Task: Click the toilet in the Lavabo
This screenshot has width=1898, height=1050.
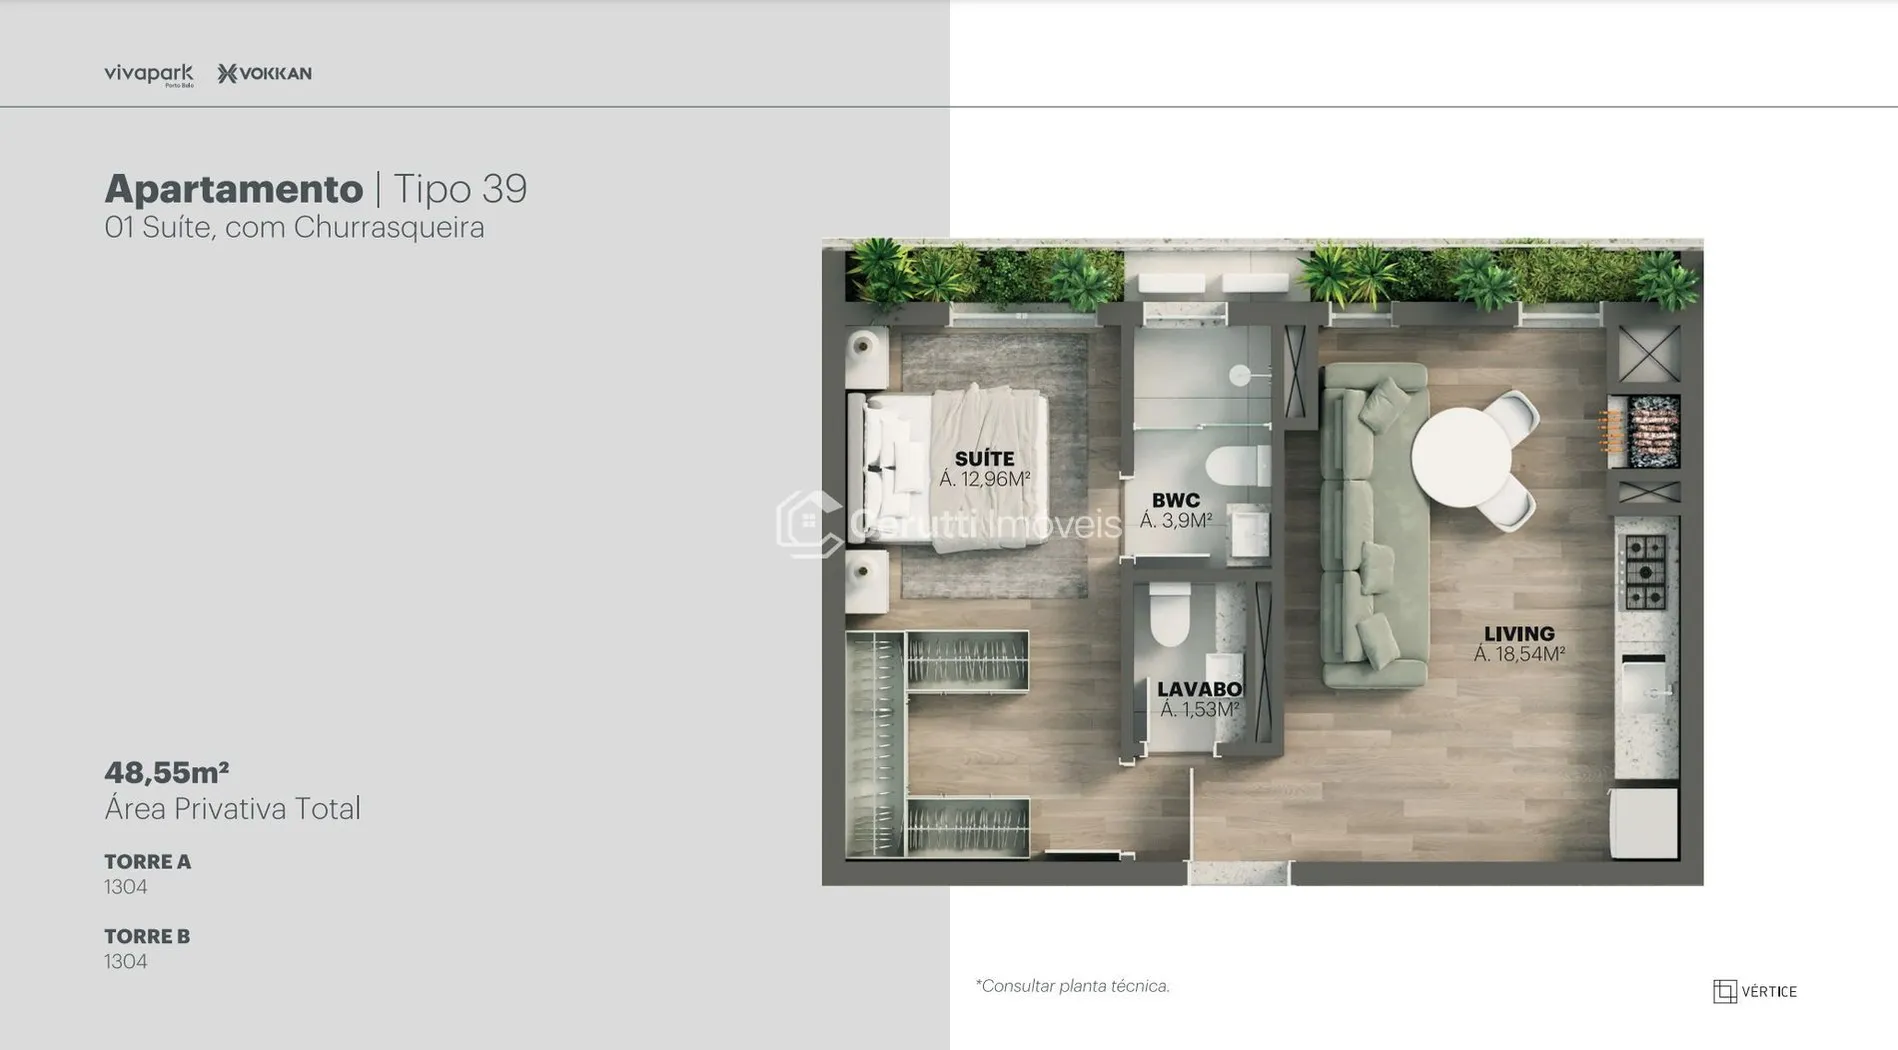Action: [1168, 614]
